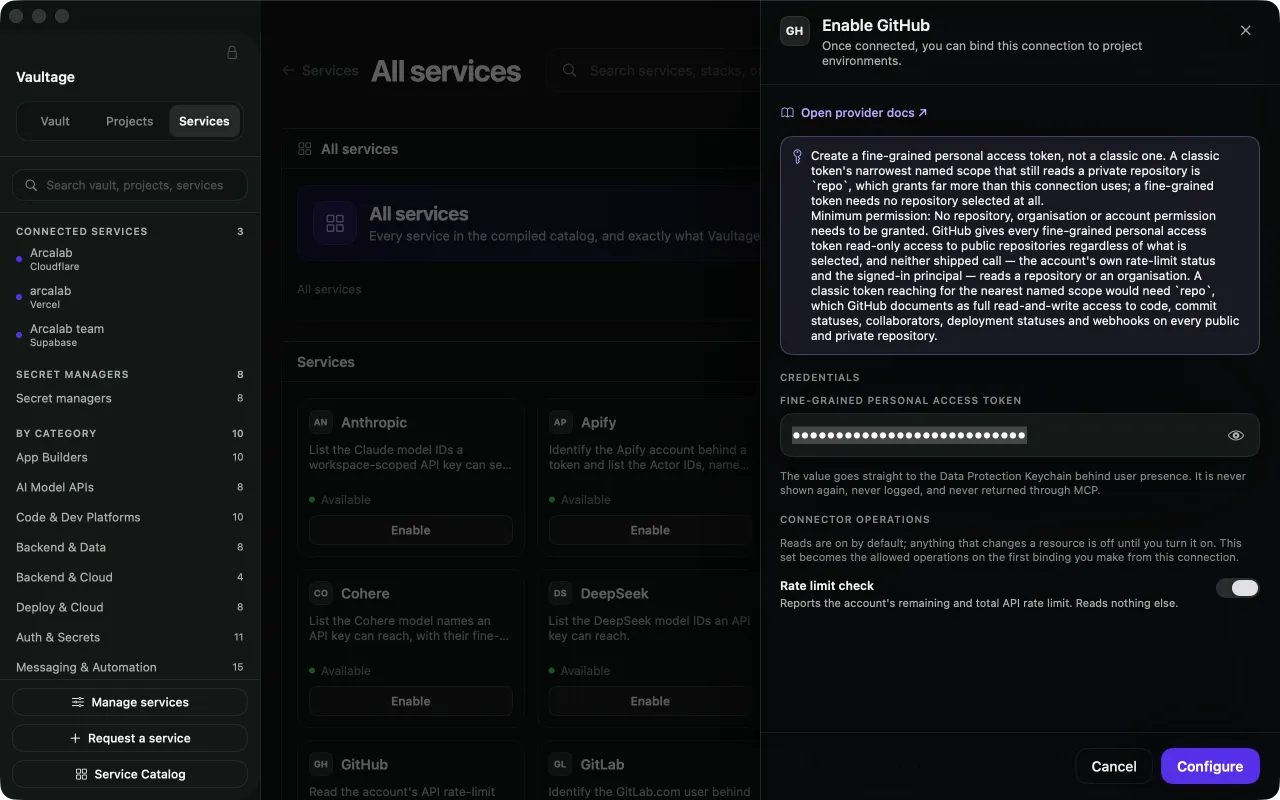This screenshot has width=1280, height=800.
Task: Click the plus icon on Request a service
Action: coord(75,738)
